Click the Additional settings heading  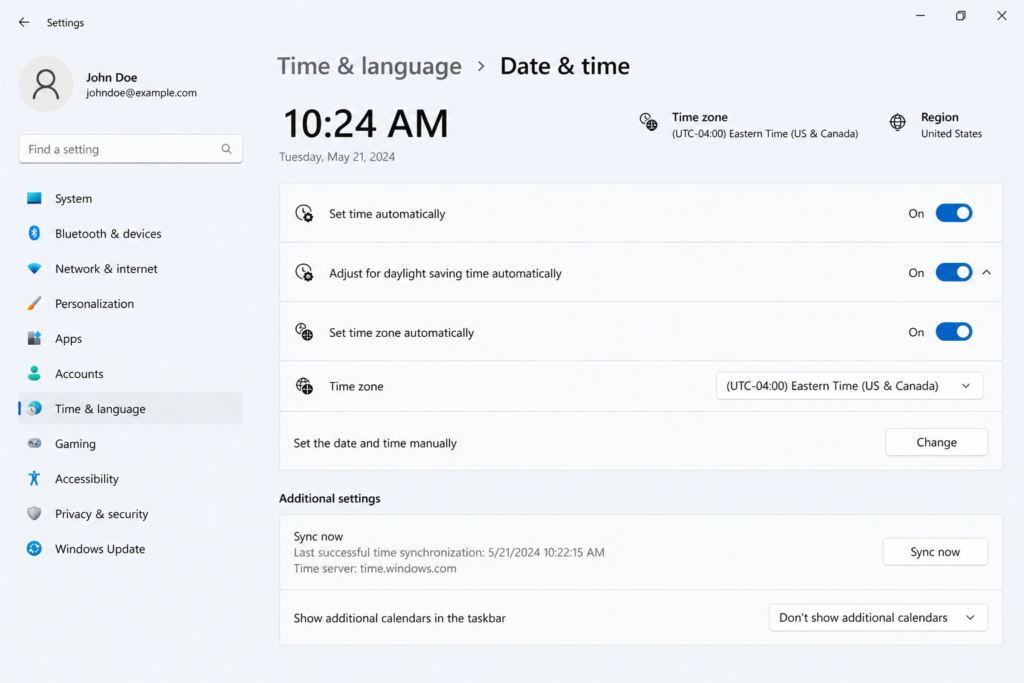point(330,498)
